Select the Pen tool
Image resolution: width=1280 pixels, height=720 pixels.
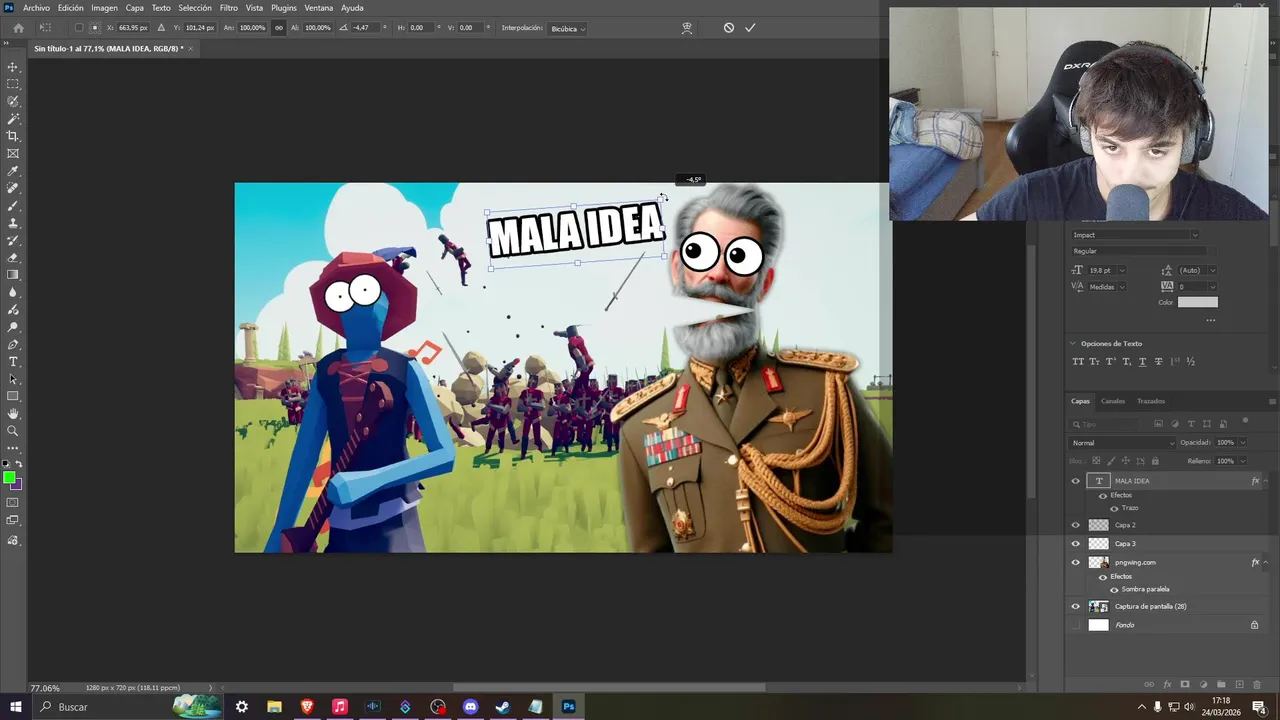click(x=13, y=344)
